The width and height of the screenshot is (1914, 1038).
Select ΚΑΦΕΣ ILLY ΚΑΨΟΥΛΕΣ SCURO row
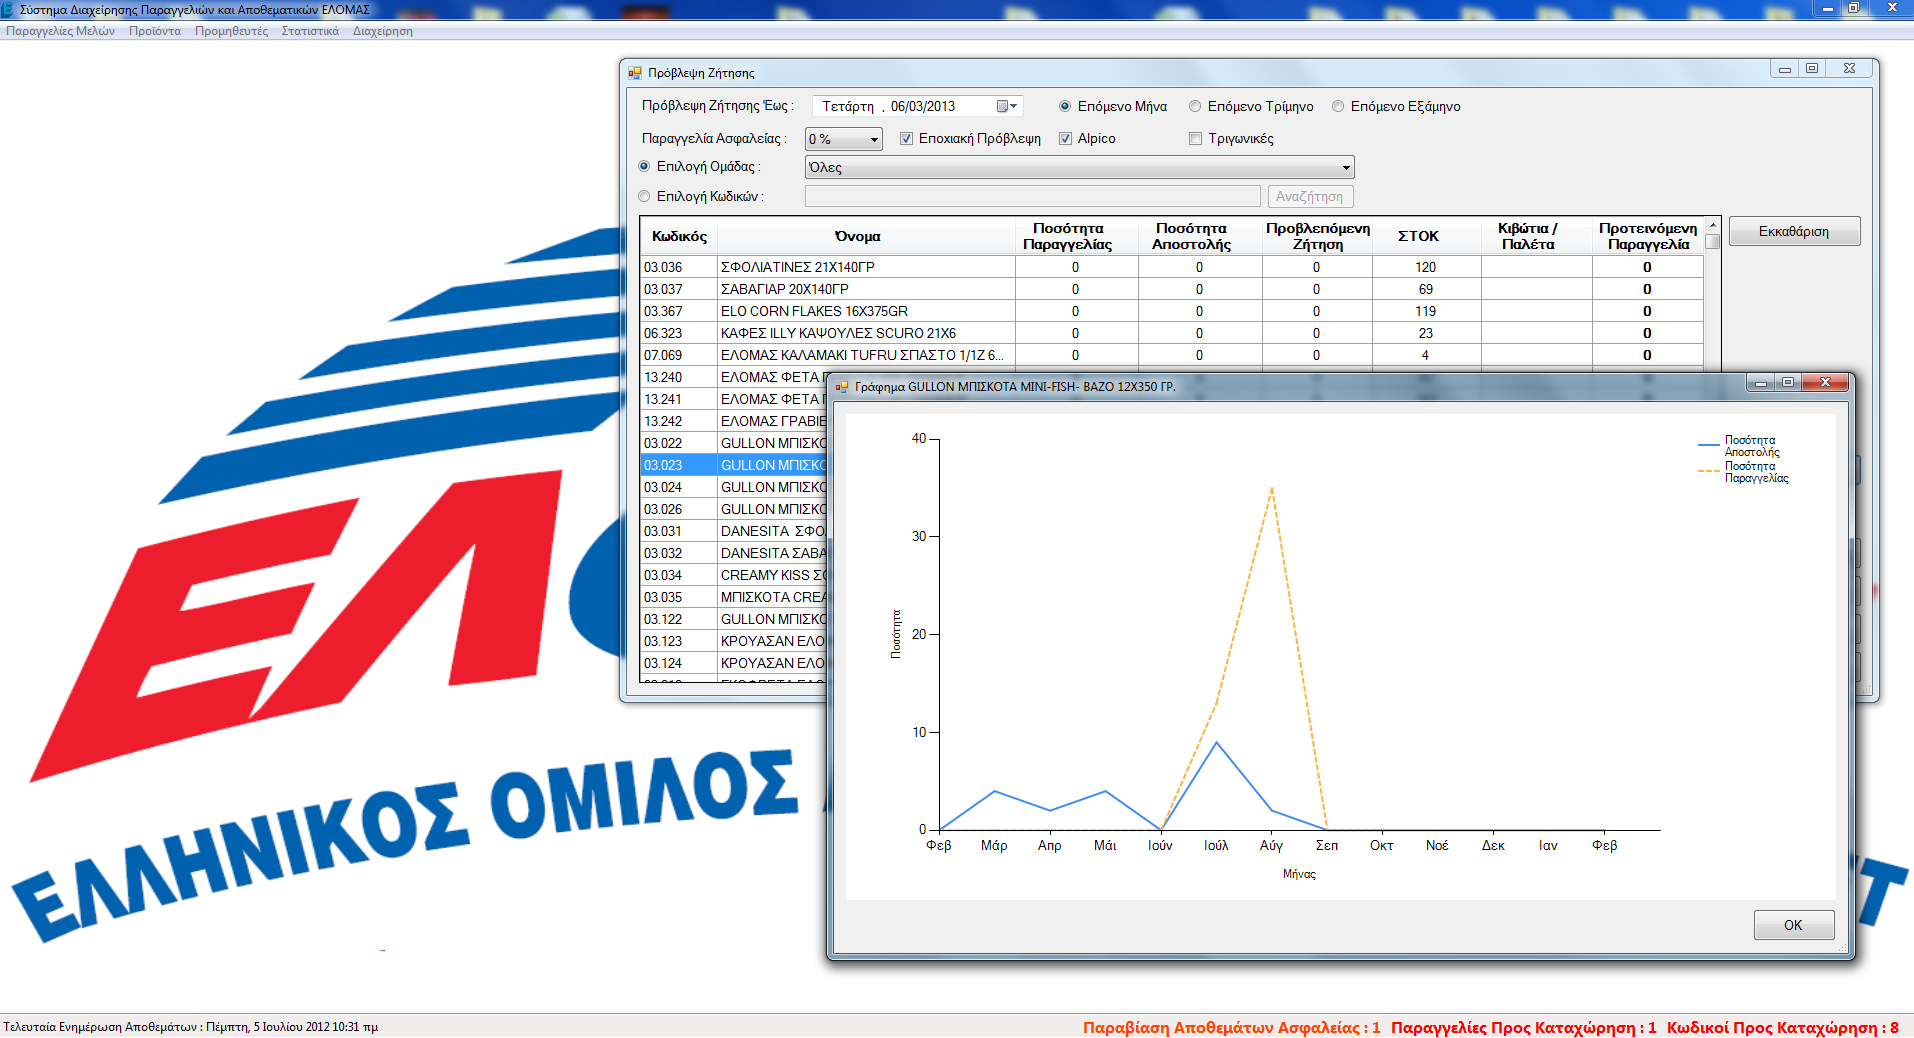coord(1172,333)
